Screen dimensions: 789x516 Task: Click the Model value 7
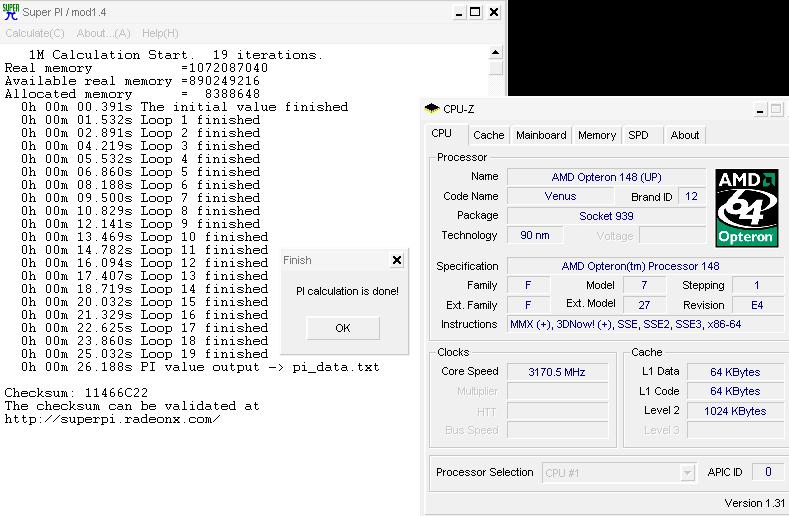644,285
